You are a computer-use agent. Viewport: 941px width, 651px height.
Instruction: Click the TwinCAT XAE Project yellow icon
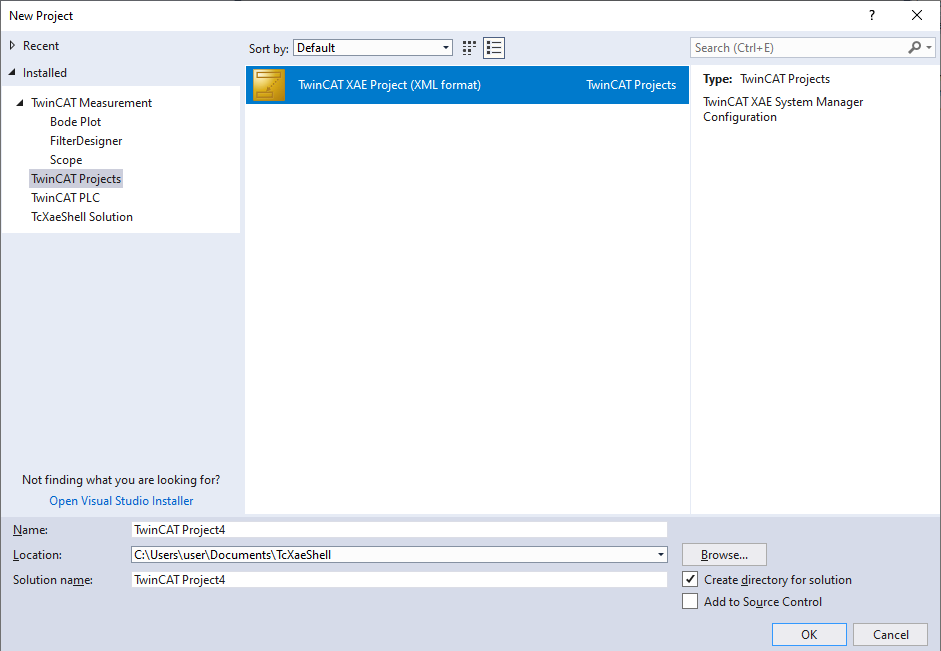point(269,85)
